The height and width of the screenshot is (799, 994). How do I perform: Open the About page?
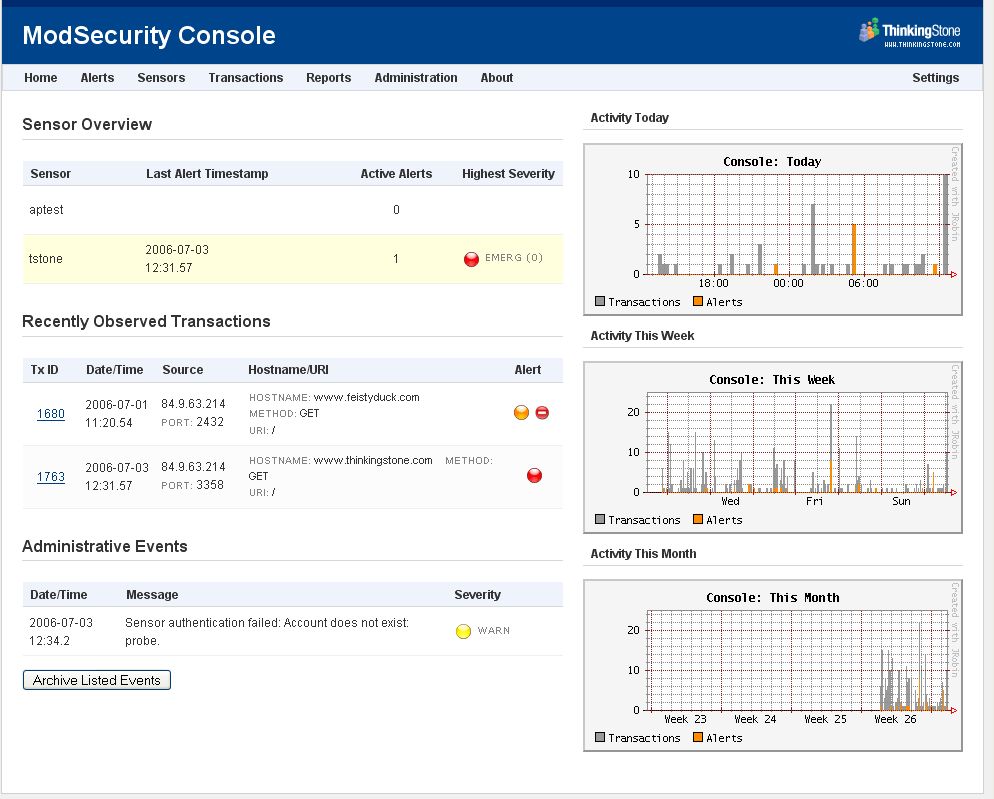click(x=496, y=77)
